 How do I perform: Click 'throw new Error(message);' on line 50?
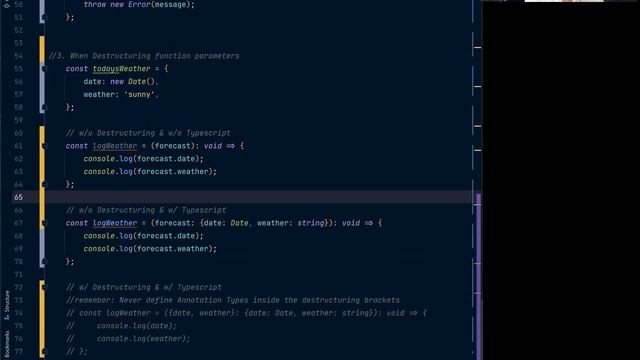(x=139, y=5)
